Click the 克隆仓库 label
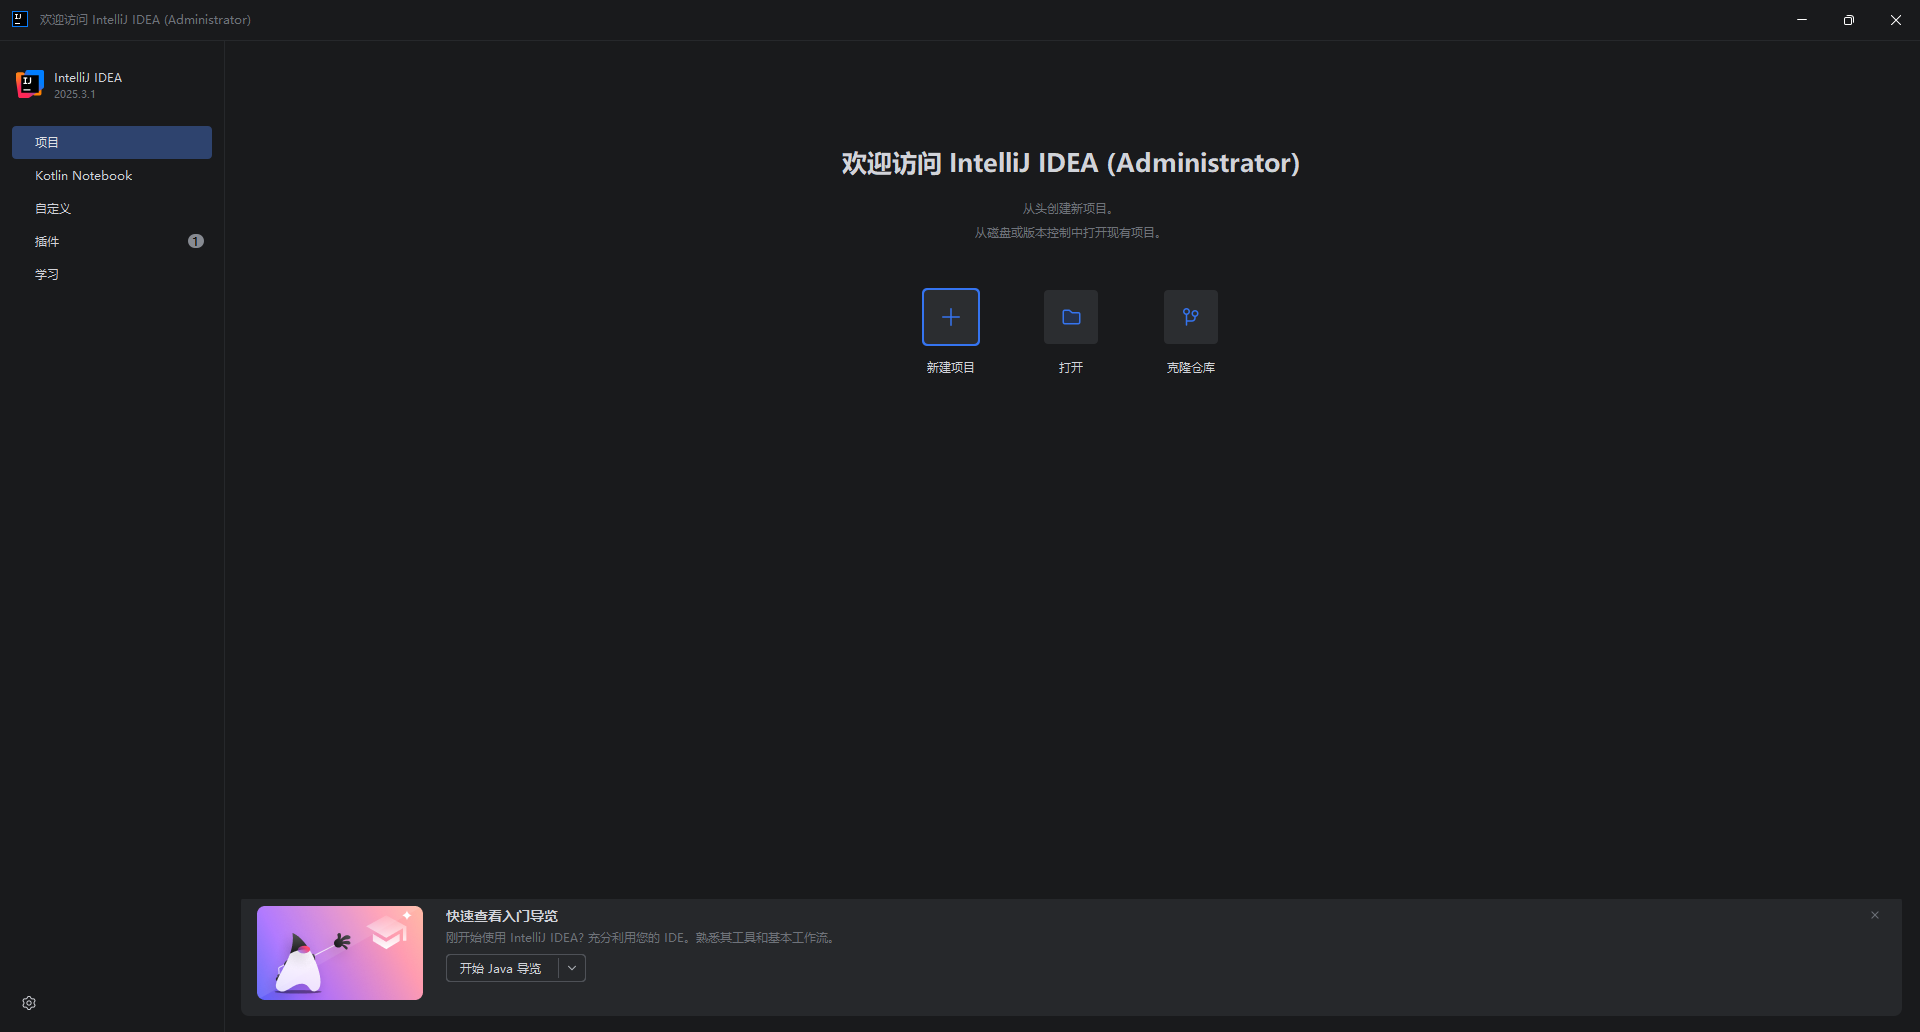This screenshot has height=1032, width=1920. pos(1190,368)
